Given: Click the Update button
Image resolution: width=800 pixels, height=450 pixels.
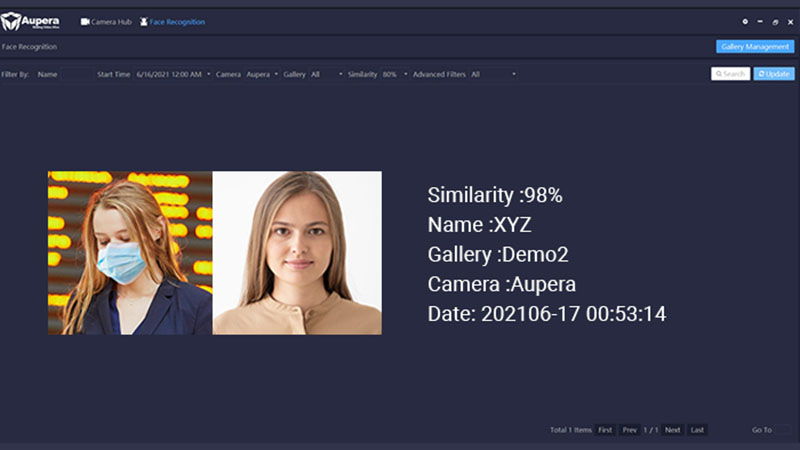Looking at the screenshot, I should click(x=774, y=74).
